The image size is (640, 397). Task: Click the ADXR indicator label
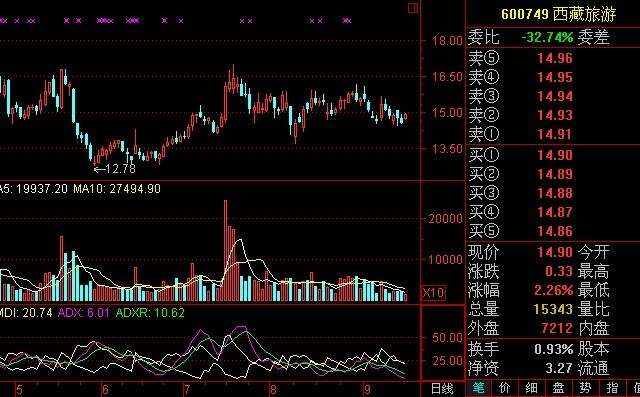coord(150,313)
